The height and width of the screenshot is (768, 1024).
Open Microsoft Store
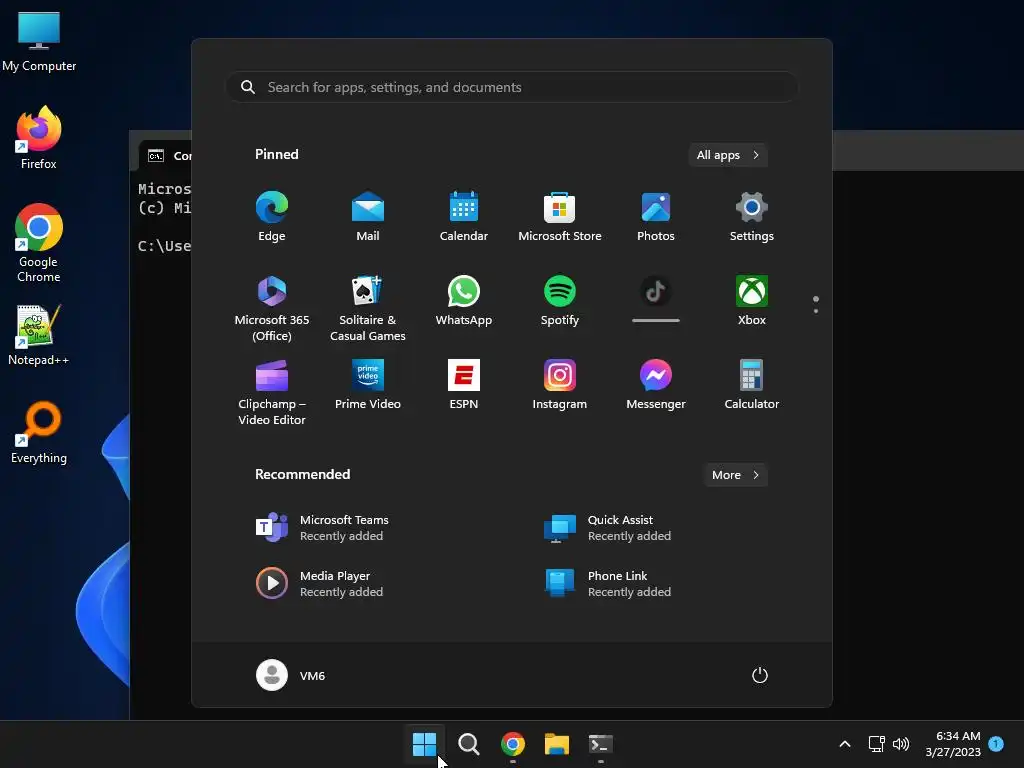click(x=560, y=216)
